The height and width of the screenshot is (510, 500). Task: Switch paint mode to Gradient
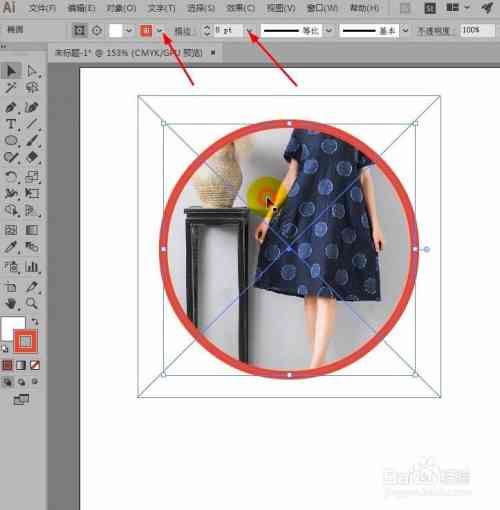pyautogui.click(x=21, y=365)
